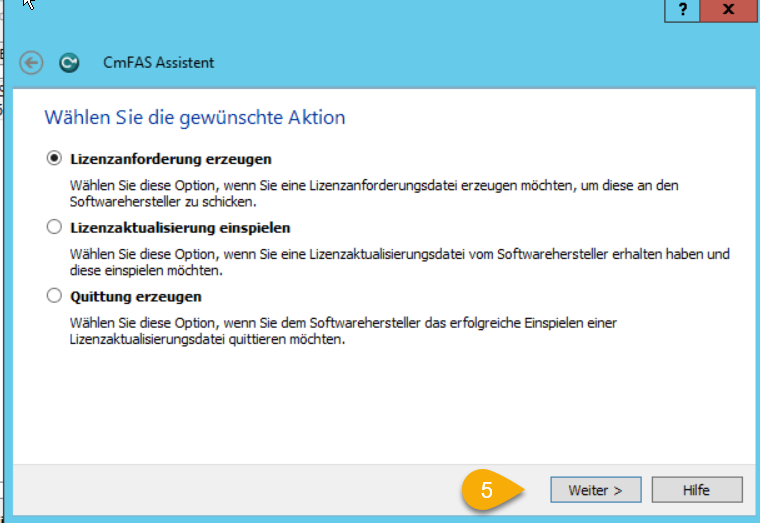Open context help with question mark button
The image size is (760, 523).
[682, 9]
